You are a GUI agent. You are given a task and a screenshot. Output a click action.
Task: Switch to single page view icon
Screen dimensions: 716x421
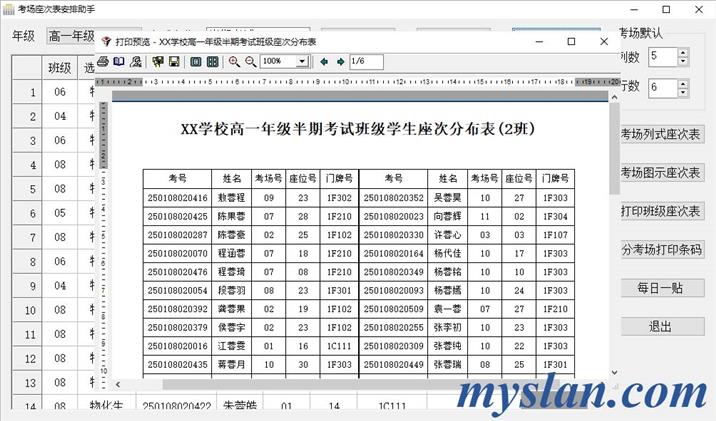coord(196,61)
